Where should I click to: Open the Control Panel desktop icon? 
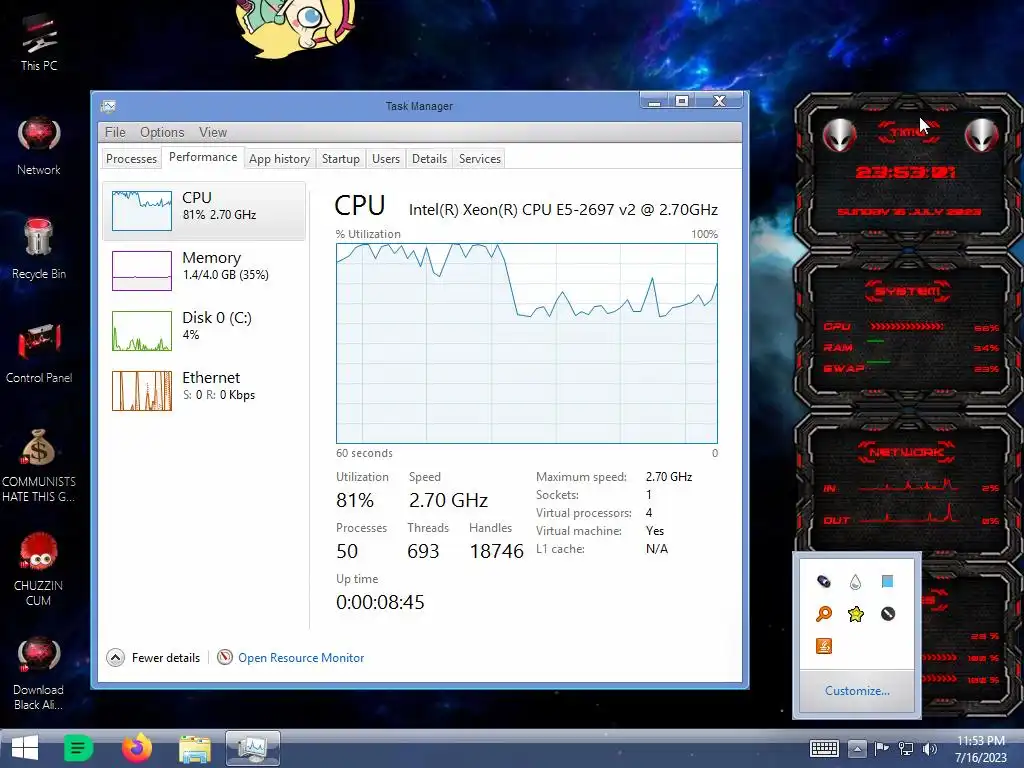click(39, 353)
